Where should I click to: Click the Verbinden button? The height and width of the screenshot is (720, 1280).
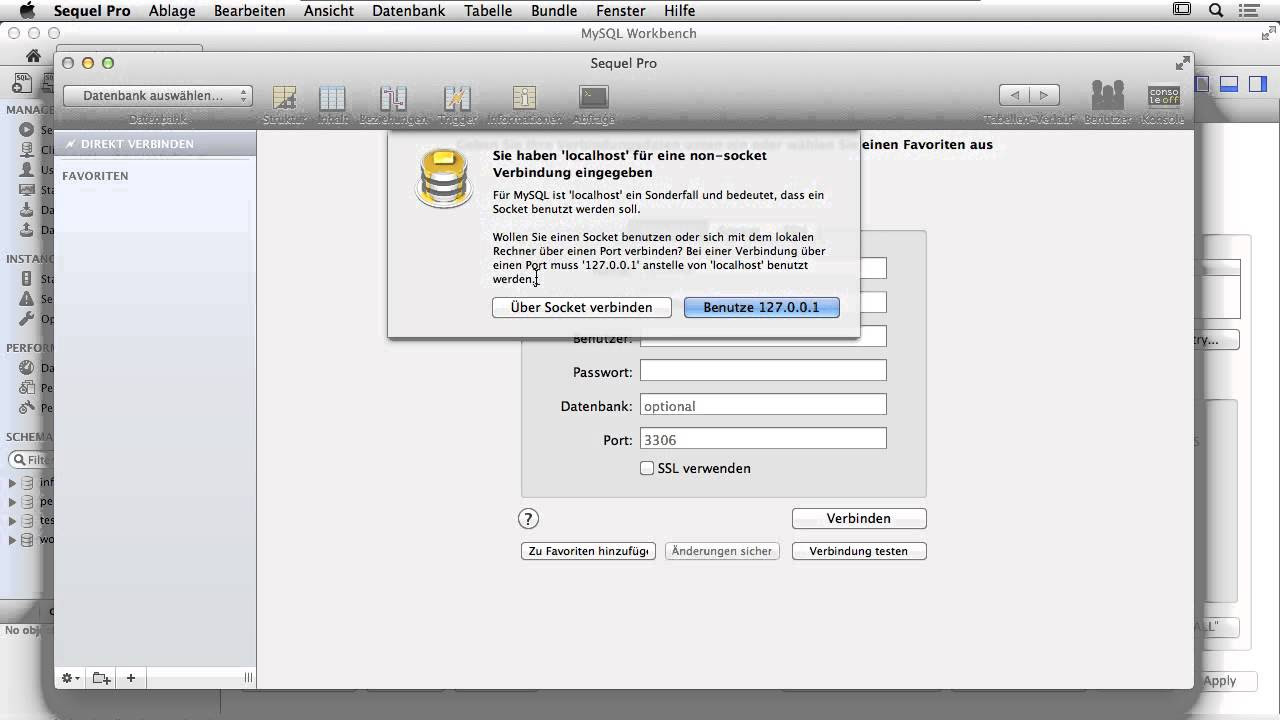[859, 518]
